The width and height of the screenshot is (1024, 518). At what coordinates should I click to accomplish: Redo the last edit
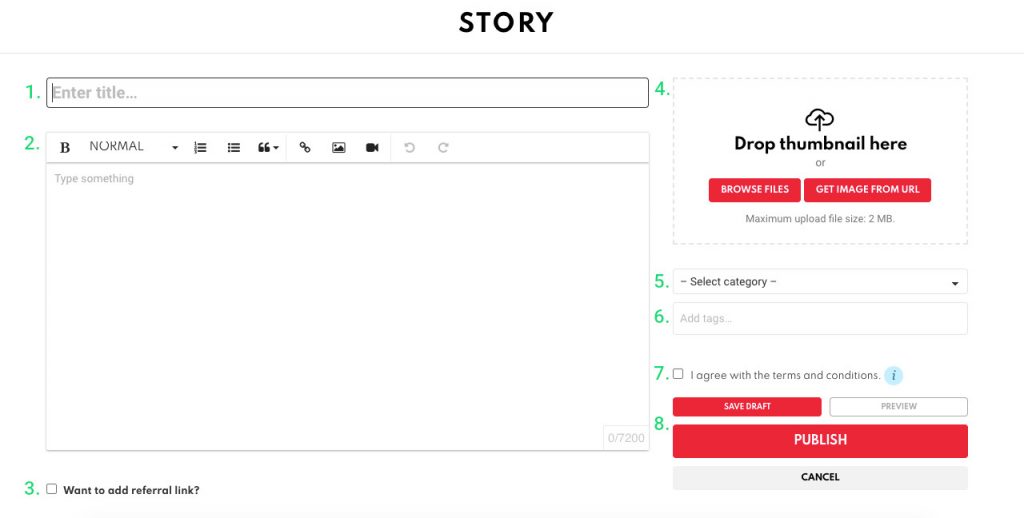tap(443, 148)
